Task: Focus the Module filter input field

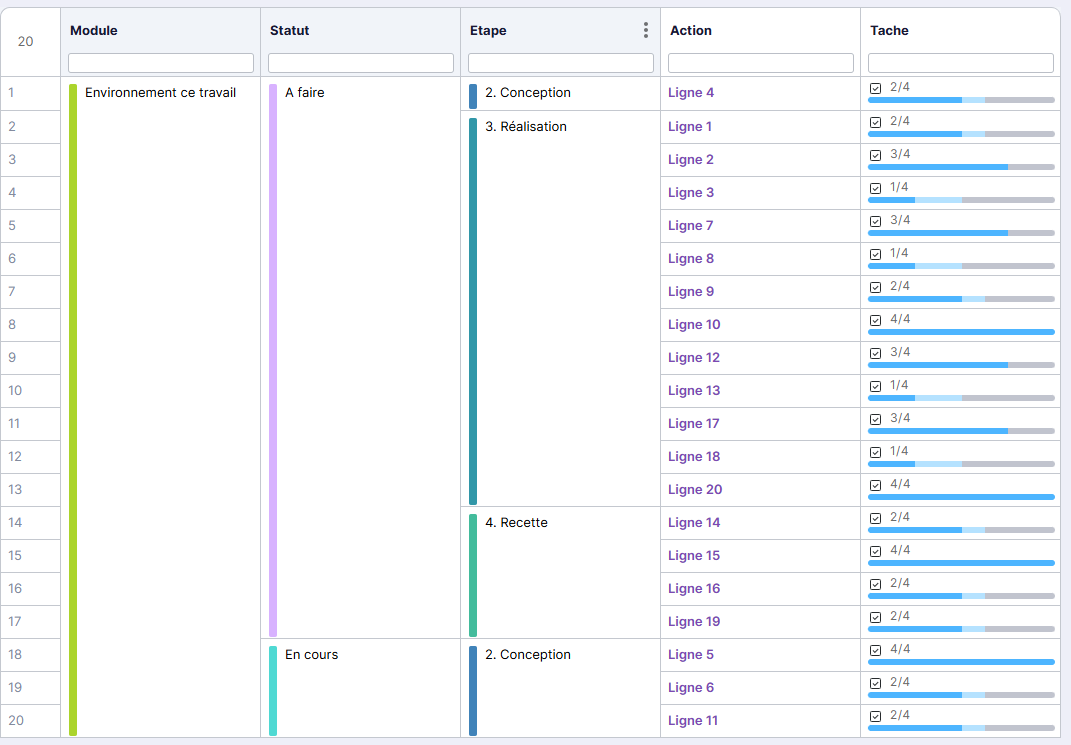Action: point(161,63)
